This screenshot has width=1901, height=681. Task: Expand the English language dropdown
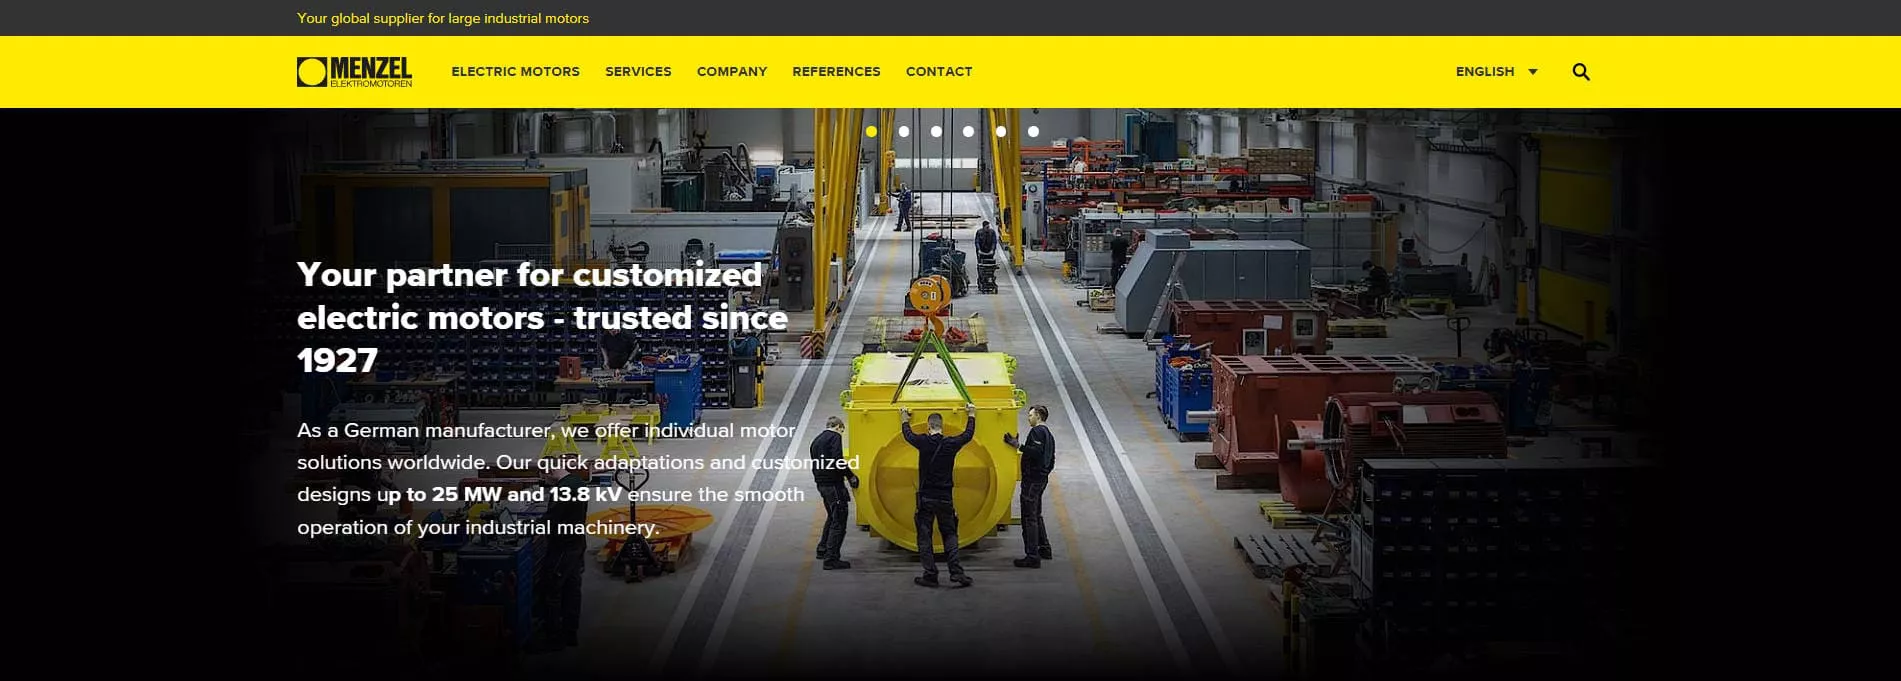[x=1496, y=72]
